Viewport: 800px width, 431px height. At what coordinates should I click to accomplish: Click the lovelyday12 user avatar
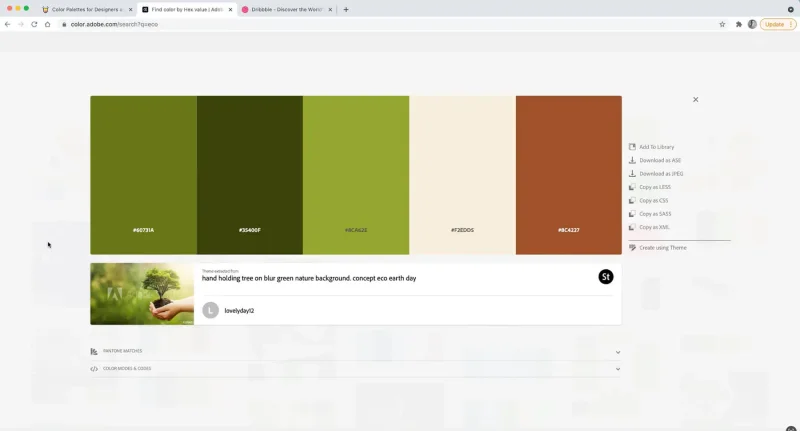[210, 310]
